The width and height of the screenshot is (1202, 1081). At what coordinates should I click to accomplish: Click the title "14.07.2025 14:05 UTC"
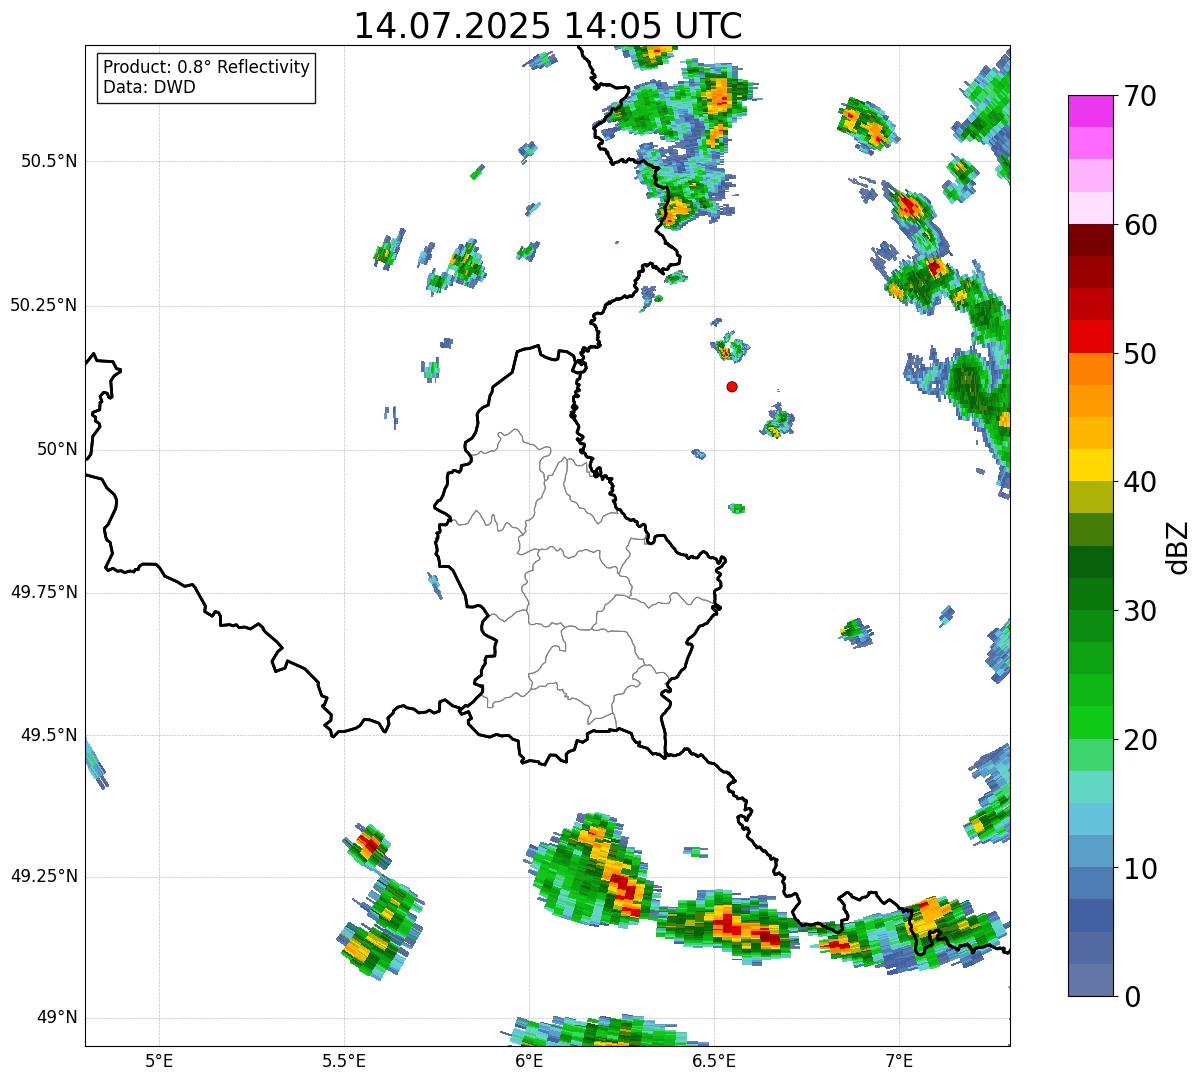pos(548,25)
